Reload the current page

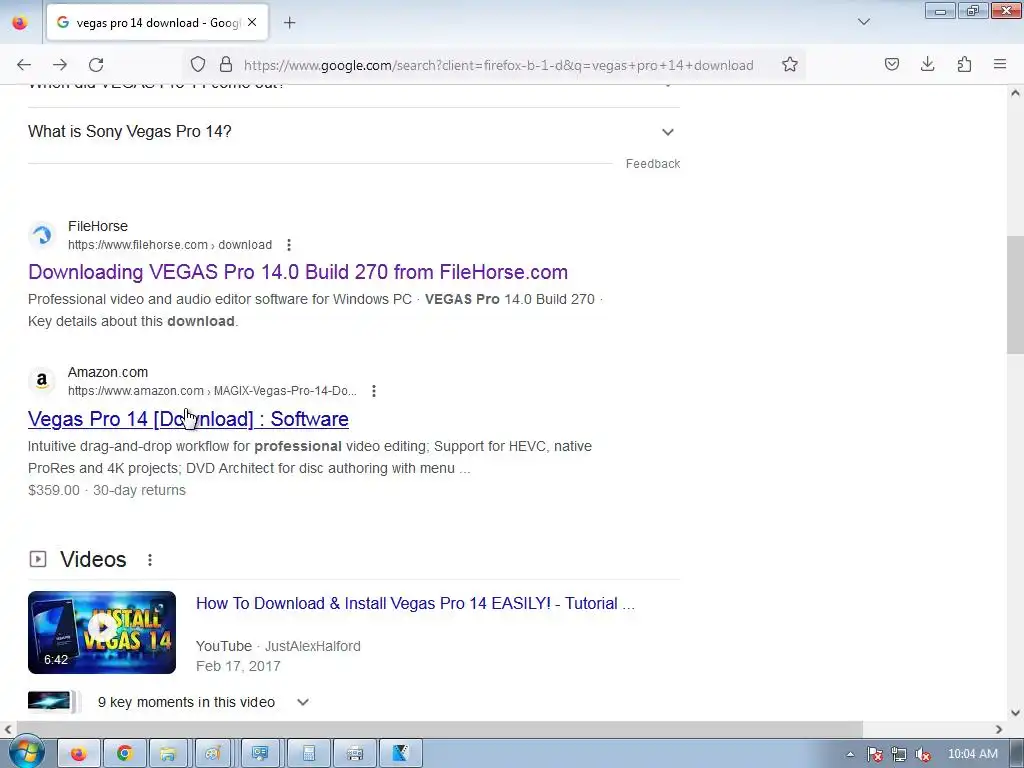tap(96, 65)
